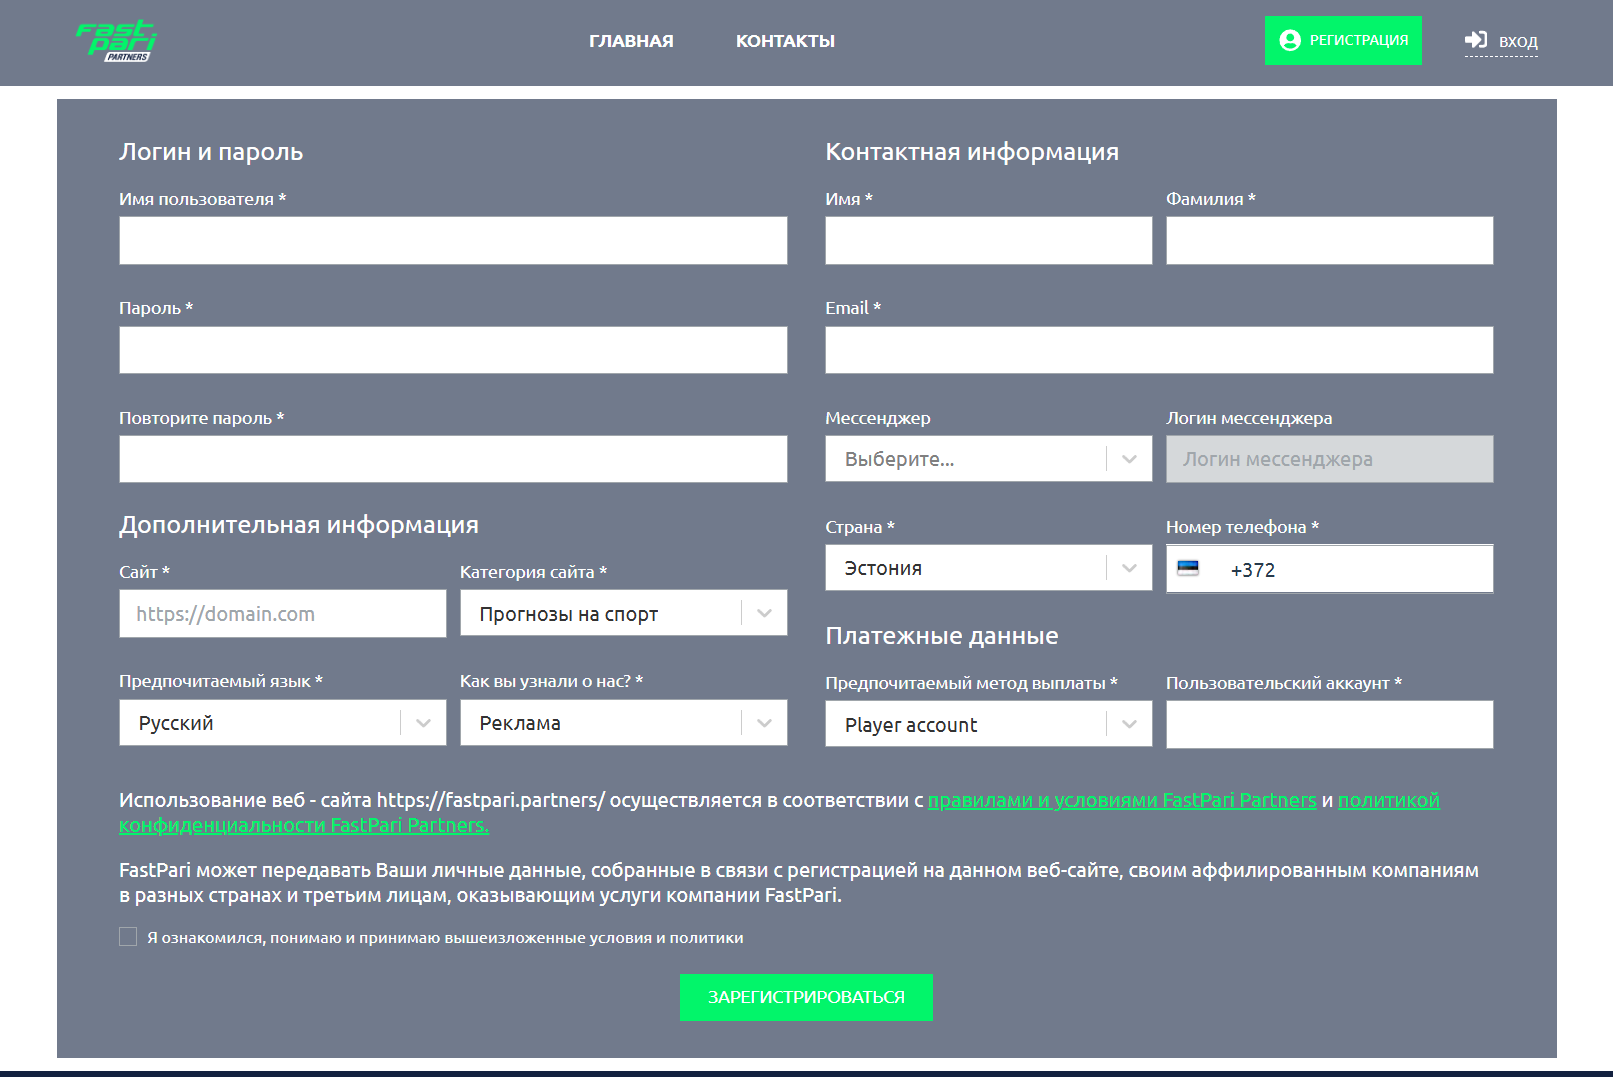Expand the Категория сайта dropdown
Image resolution: width=1613 pixels, height=1077 pixels.
622,614
